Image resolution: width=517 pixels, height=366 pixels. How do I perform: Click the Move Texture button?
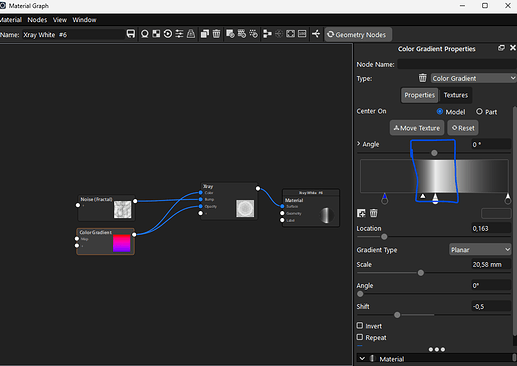417,128
